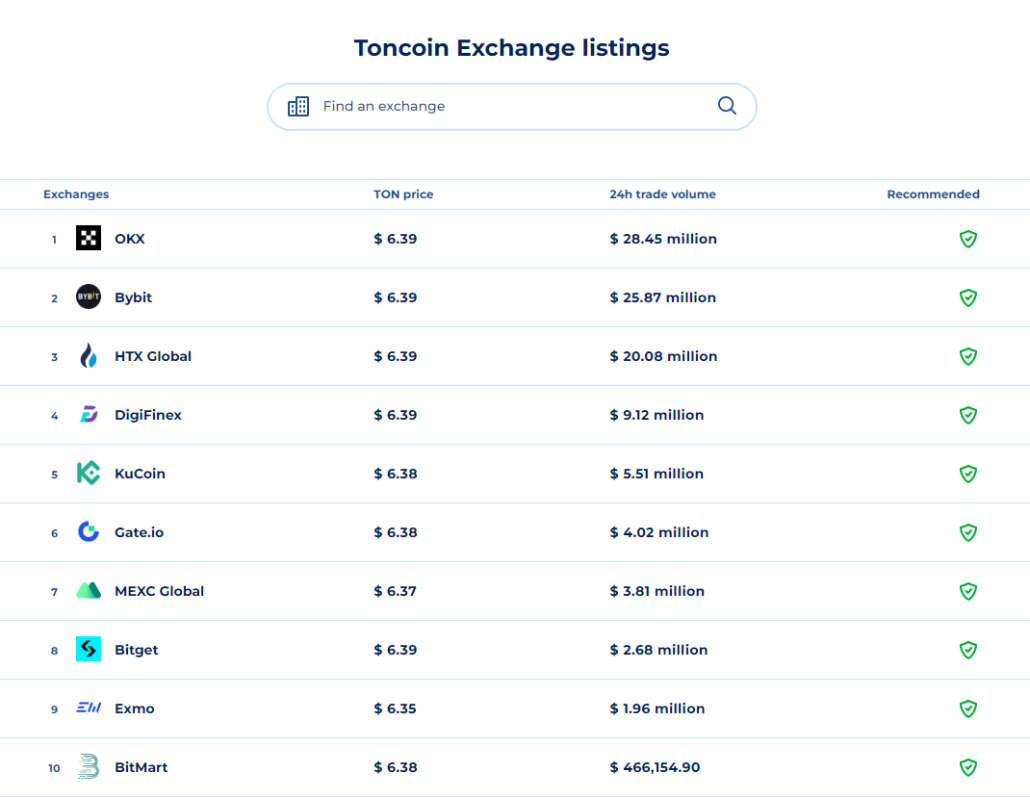1030x798 pixels.
Task: Click the MEXC Global logo
Action: pyautogui.click(x=88, y=591)
